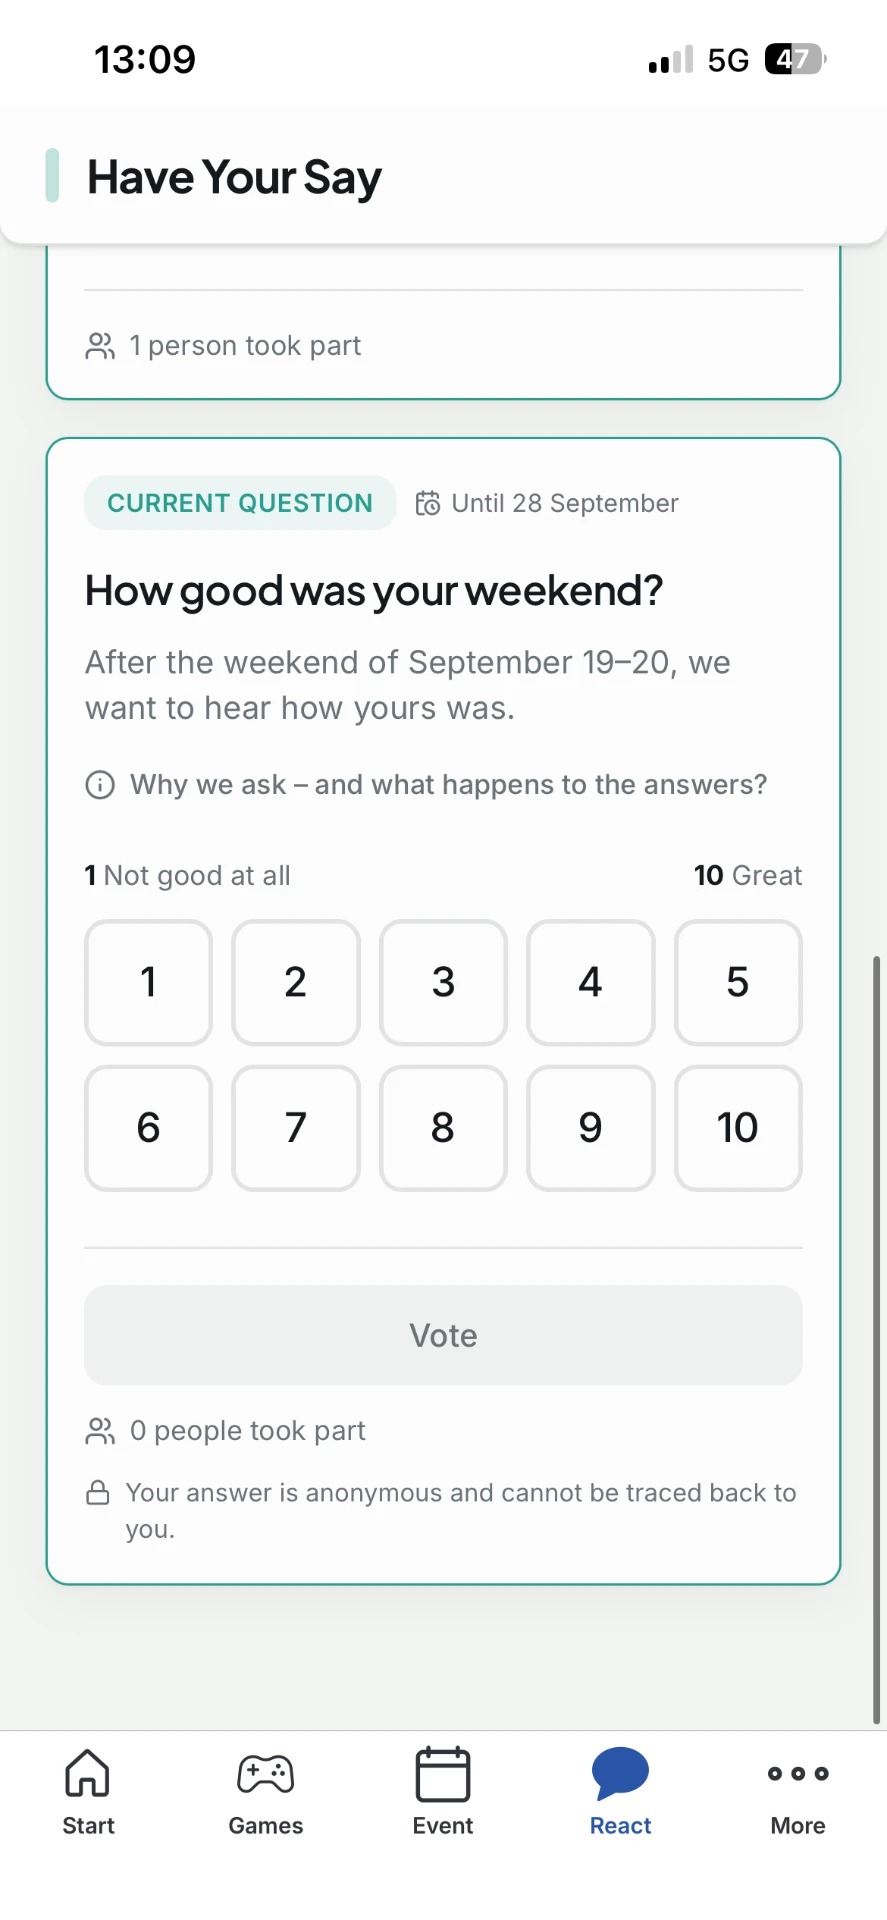Select rating 3 on the scale
Viewport: 887px width, 1920px height.
(x=443, y=982)
